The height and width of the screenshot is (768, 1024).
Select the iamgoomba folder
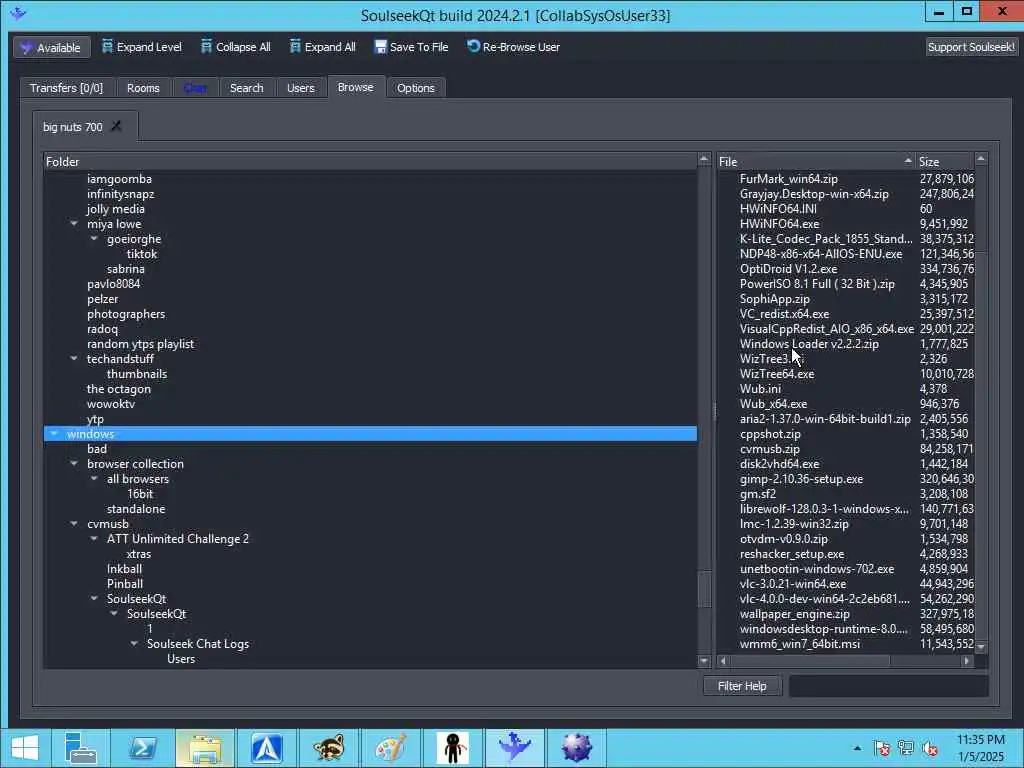[x=119, y=179]
